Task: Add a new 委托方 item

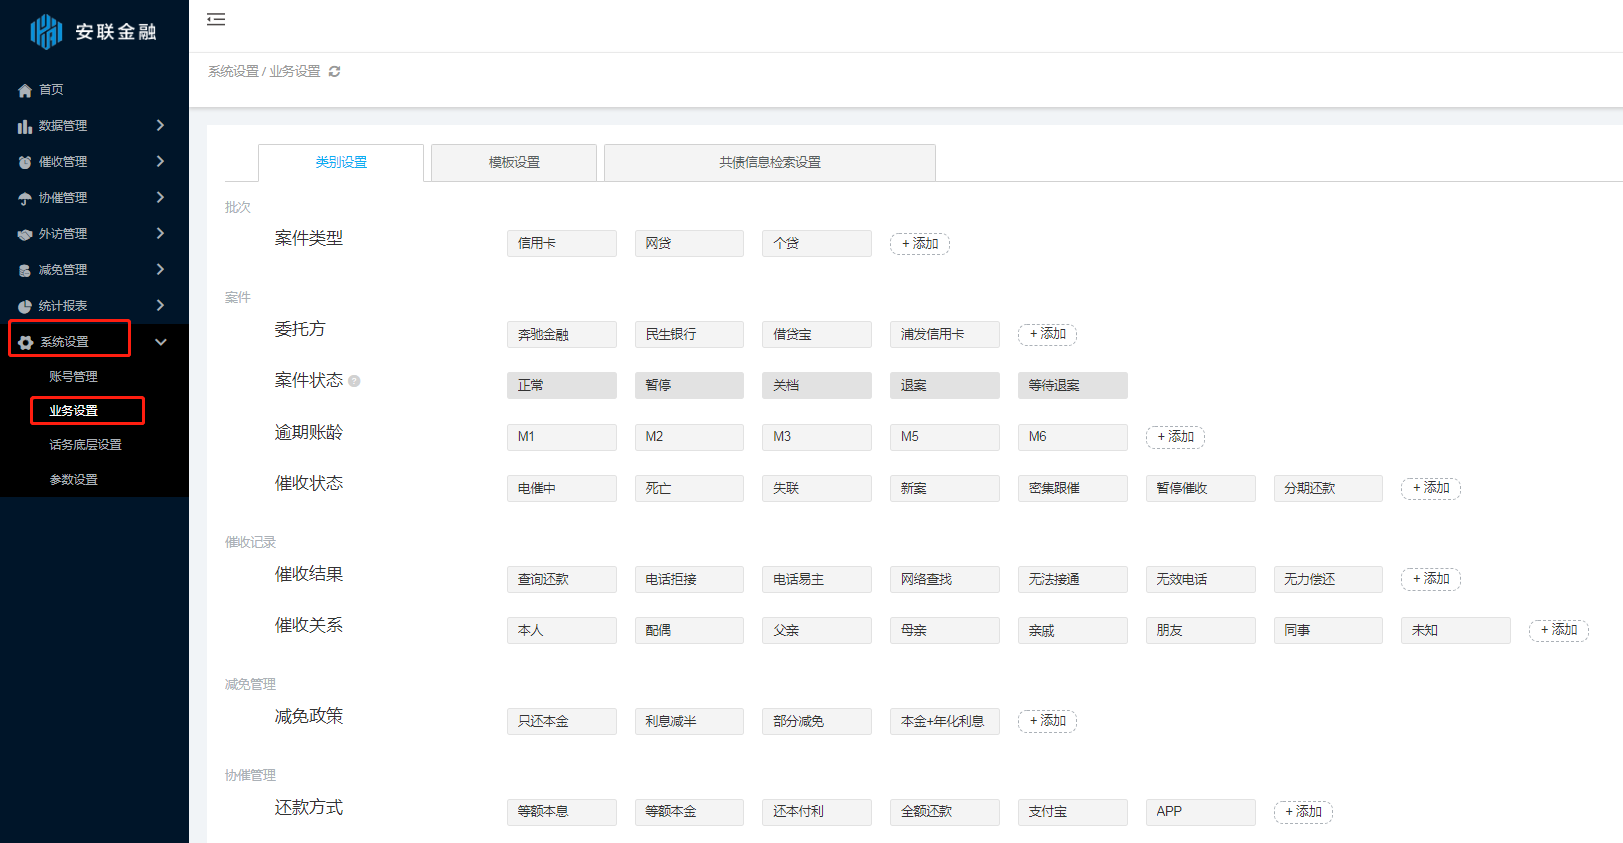Action: click(x=1047, y=334)
